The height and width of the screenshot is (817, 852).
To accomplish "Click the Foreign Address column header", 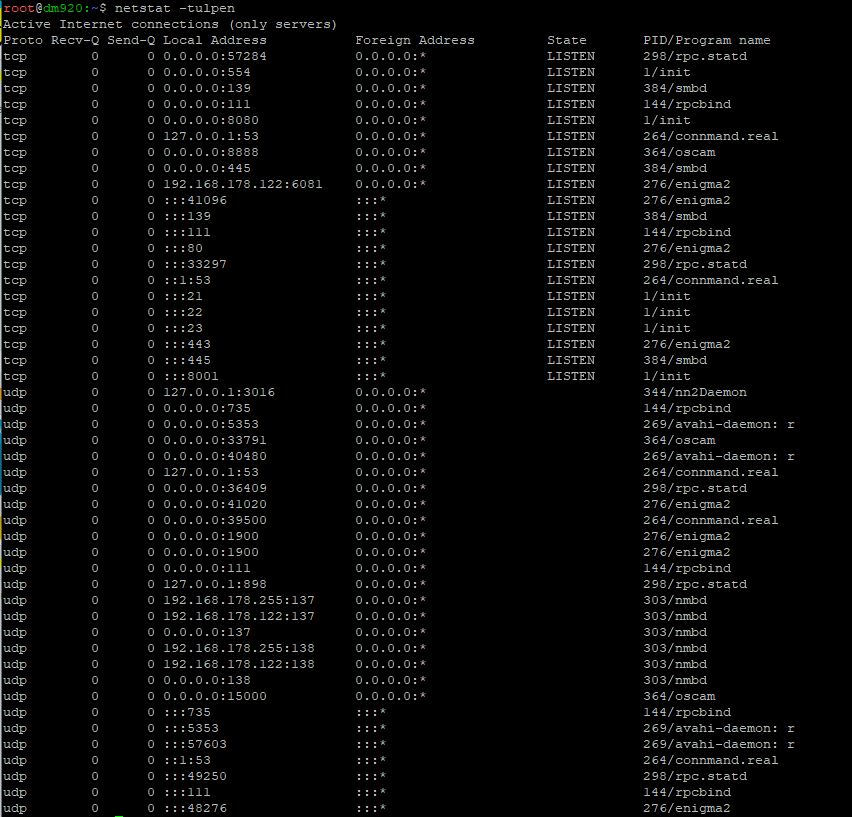I will pos(415,40).
